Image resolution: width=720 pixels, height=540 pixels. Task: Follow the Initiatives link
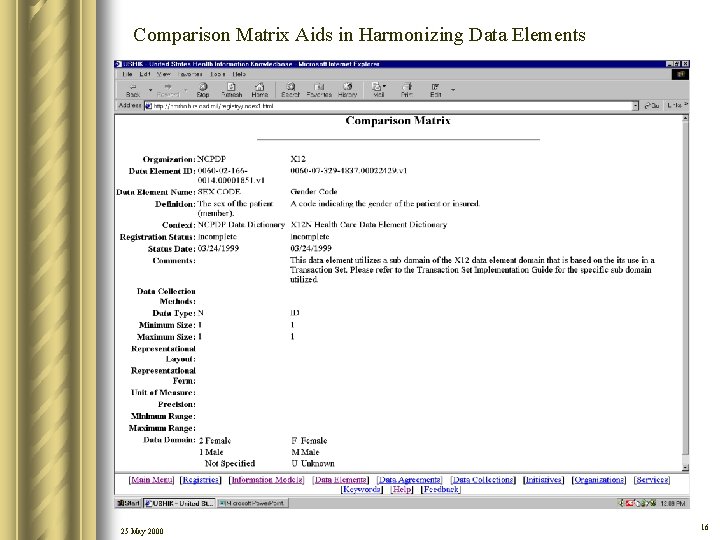click(544, 480)
